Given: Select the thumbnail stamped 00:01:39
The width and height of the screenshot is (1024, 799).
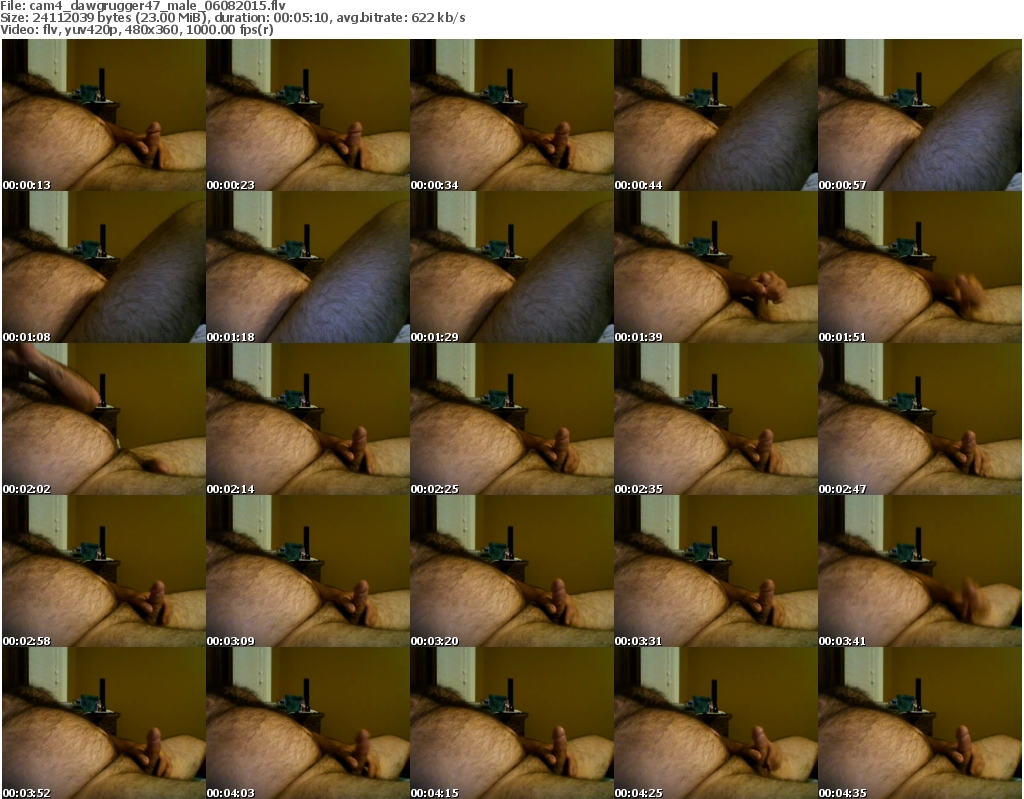Looking at the screenshot, I should (x=716, y=267).
